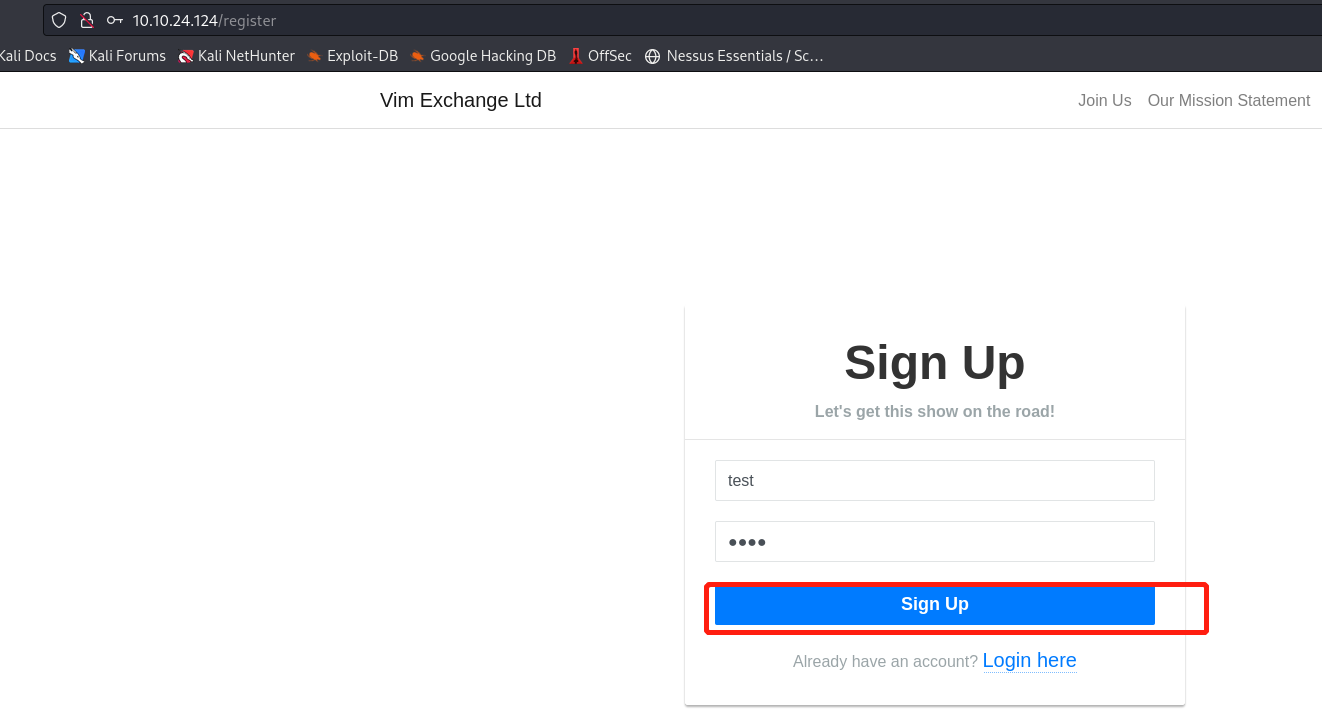Open the Nessus Essentials bookmark

coord(734,56)
